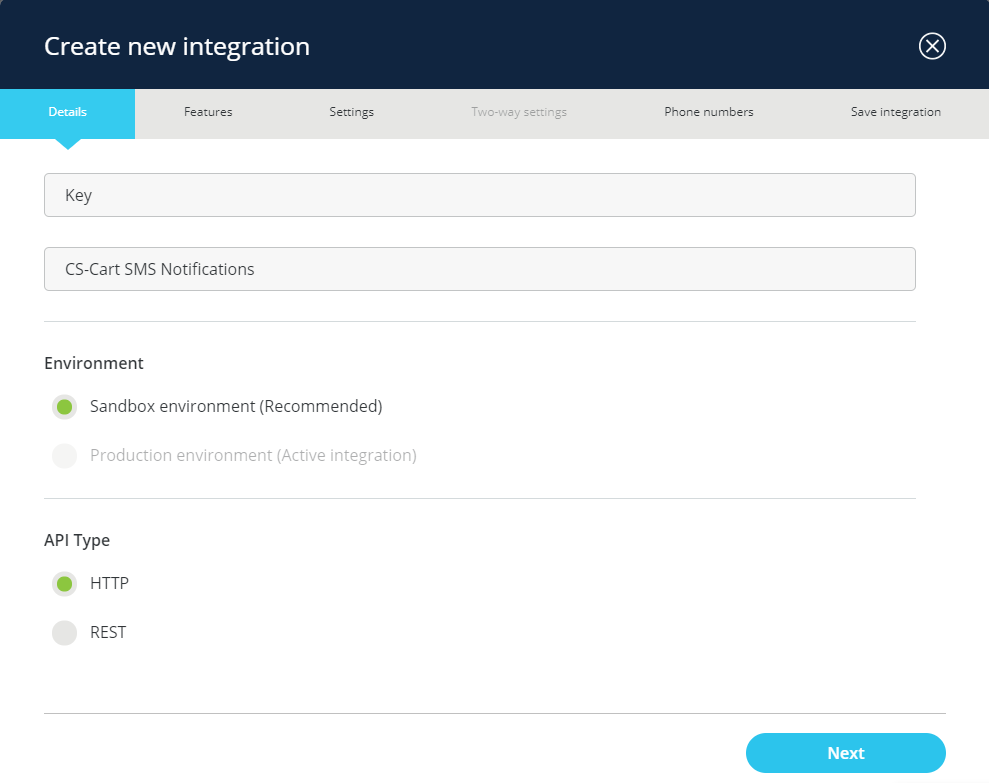Screen dimensions: 989x783
Task: Click the API Type section heading
Action: (x=77, y=540)
